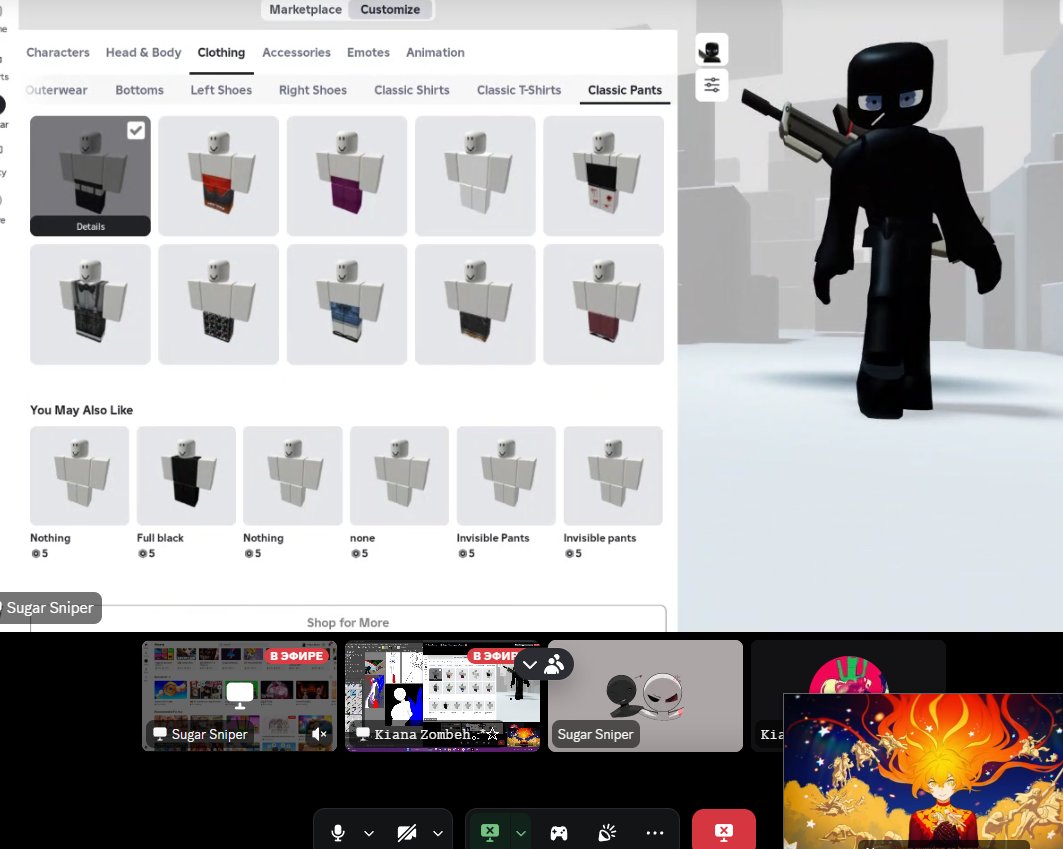Expand the microphone input options chevron
This screenshot has width=1063, height=849.
[369, 833]
